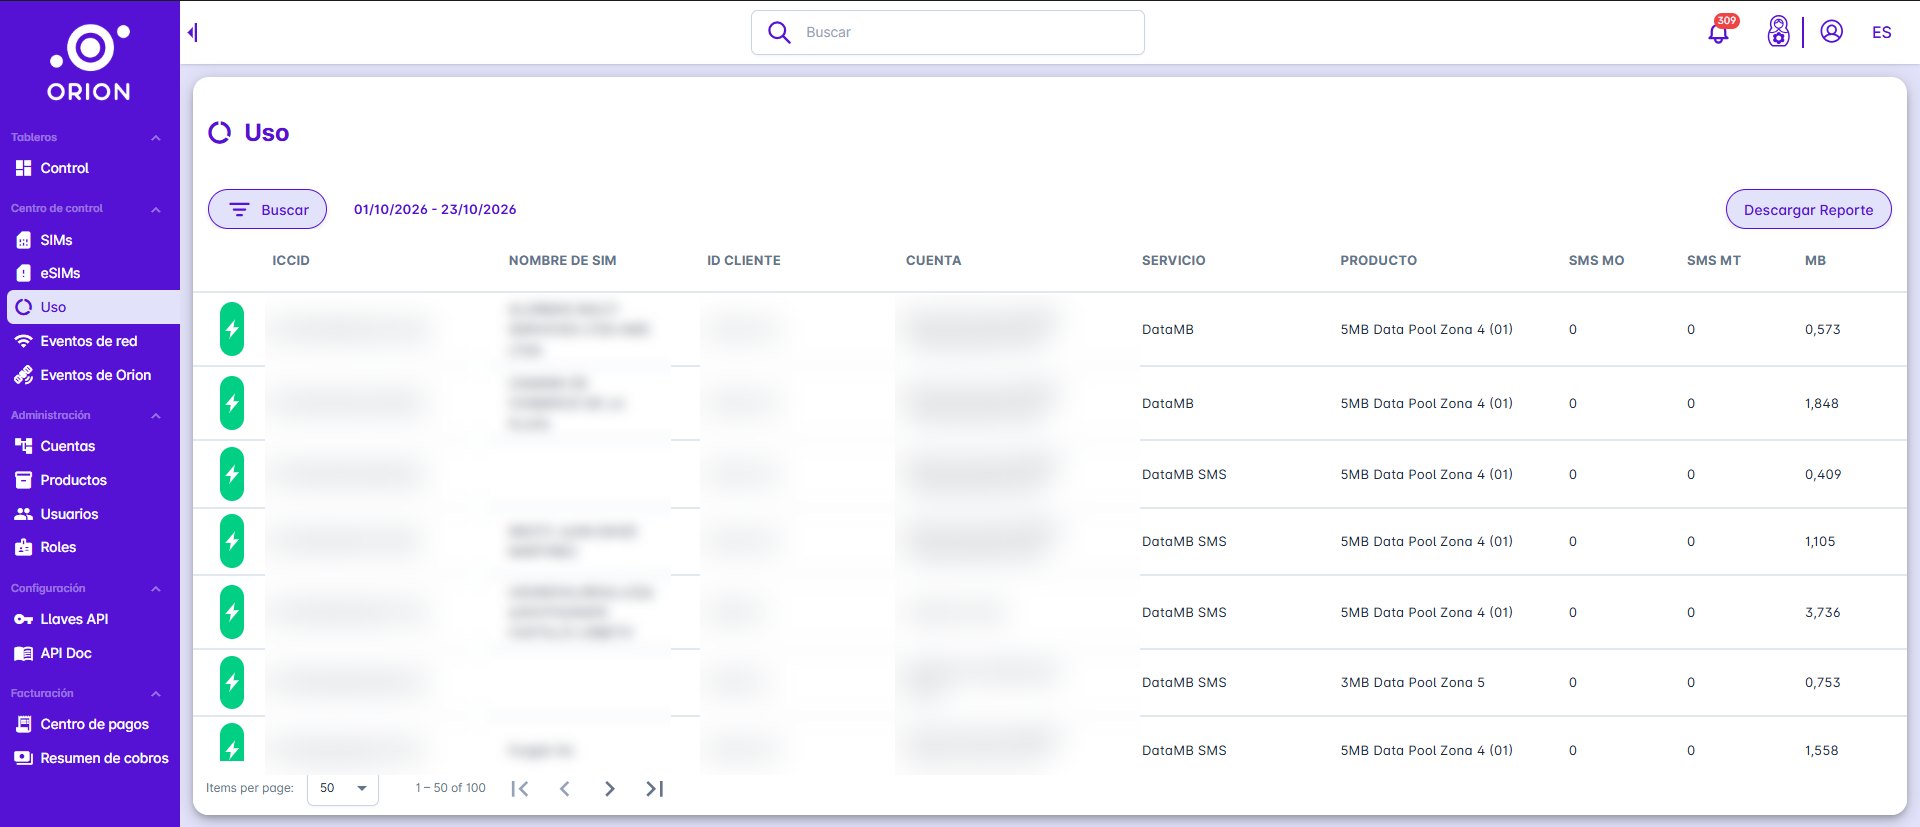The height and width of the screenshot is (827, 1920).
Task: Click the MB column header
Action: [1815, 260]
